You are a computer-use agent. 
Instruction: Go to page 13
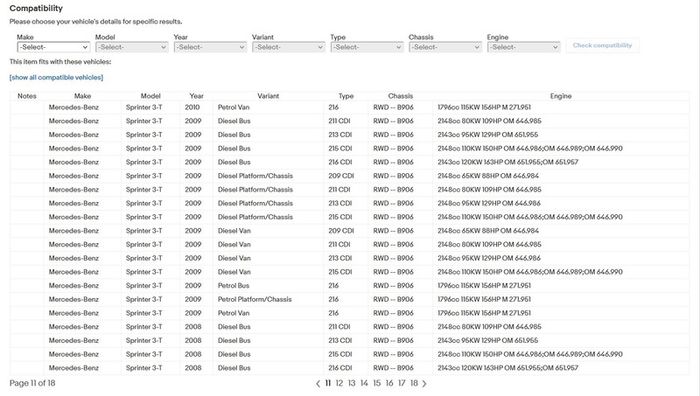(x=352, y=383)
